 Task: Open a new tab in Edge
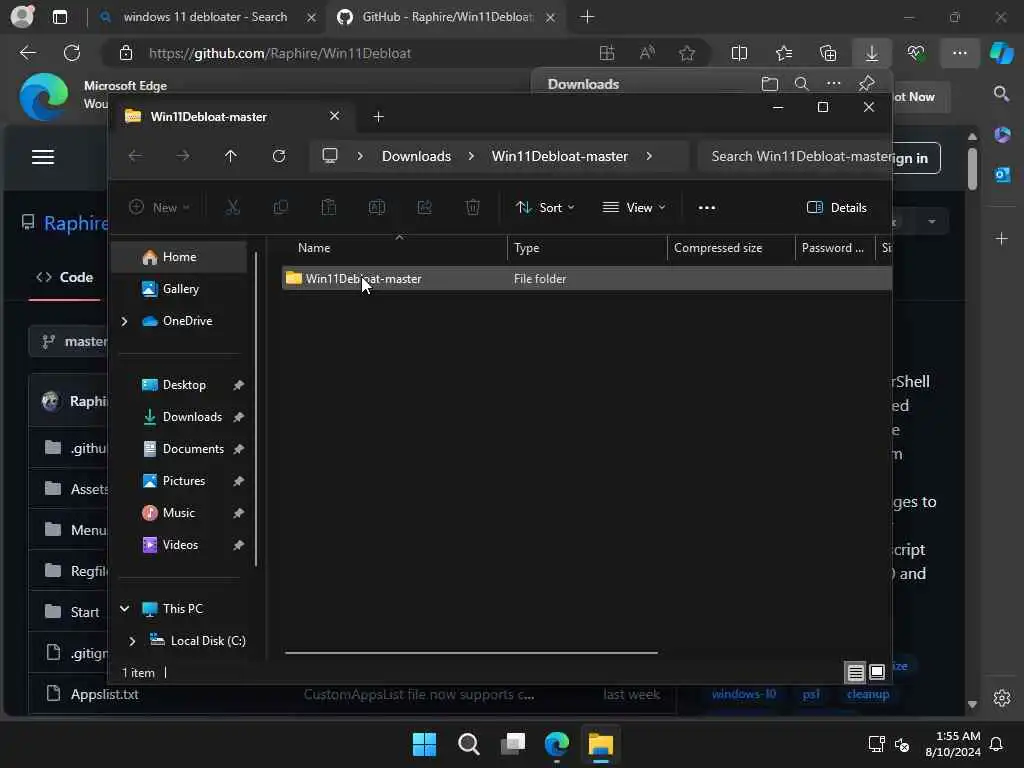[587, 17]
